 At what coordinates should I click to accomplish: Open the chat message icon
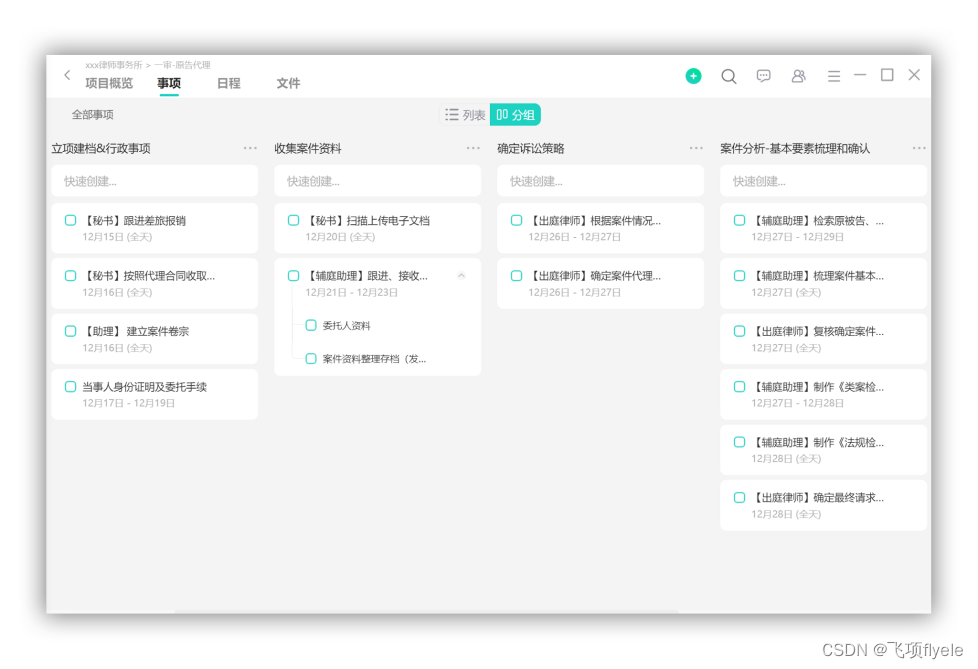pos(763,76)
